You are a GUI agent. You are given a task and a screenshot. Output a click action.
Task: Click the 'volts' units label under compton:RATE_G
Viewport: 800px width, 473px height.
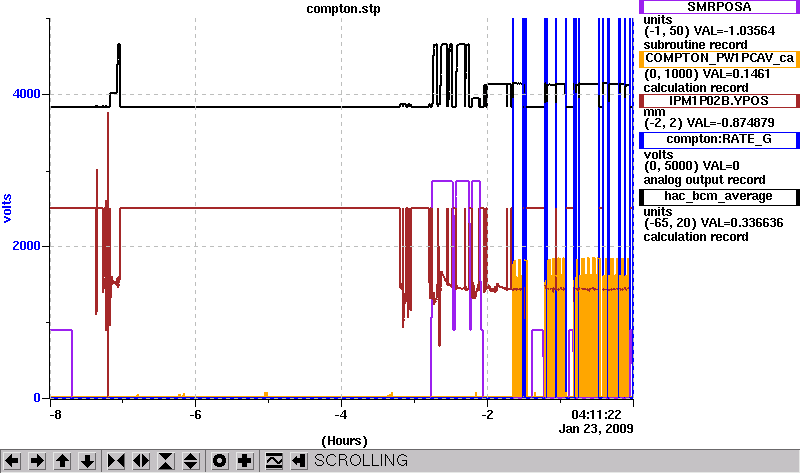tap(658, 155)
